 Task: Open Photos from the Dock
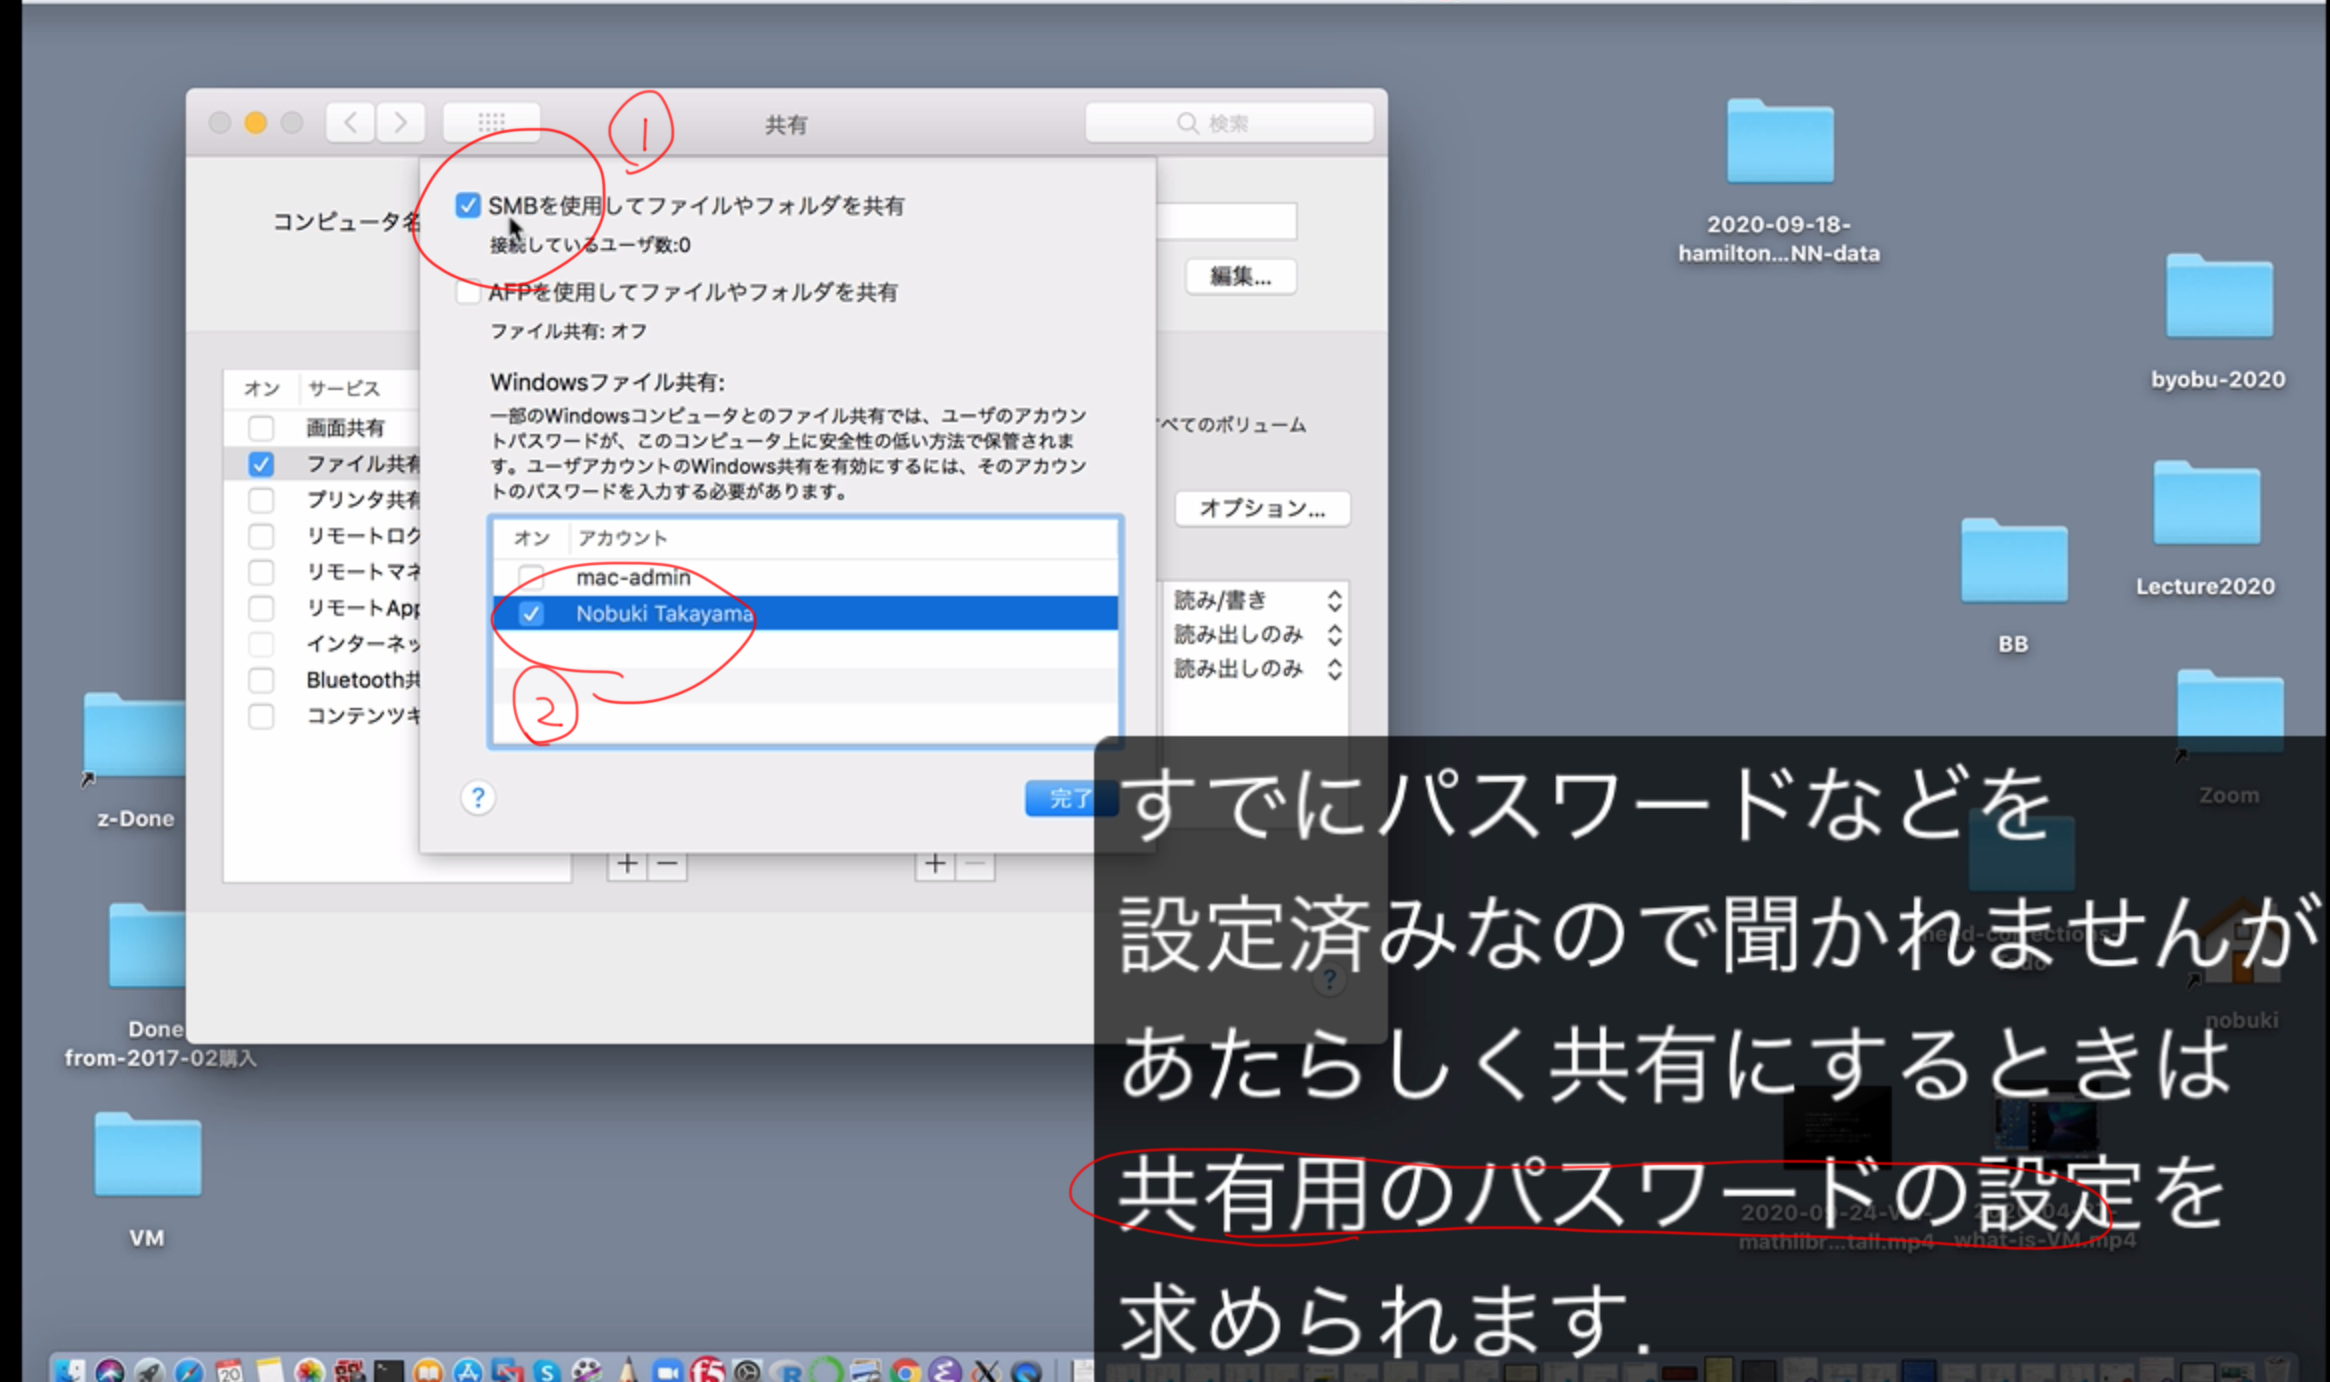(310, 1370)
